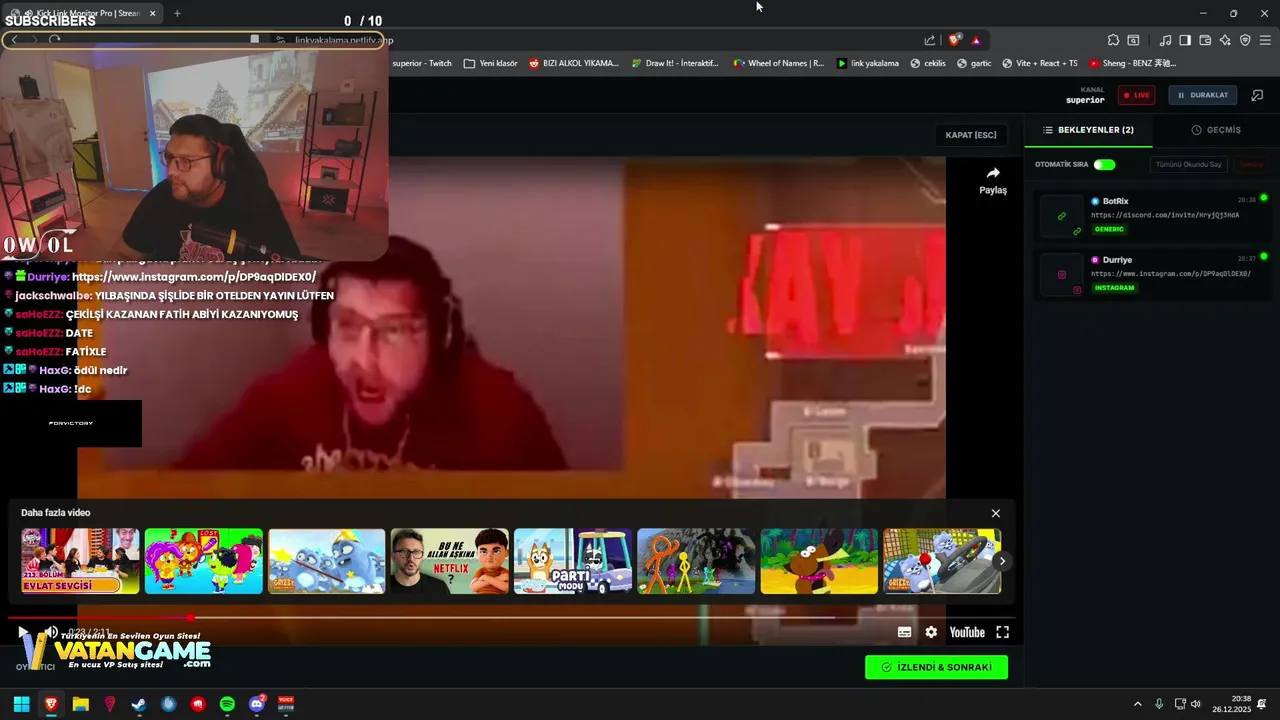Toggle subtitles in the YouTube player

click(x=904, y=632)
